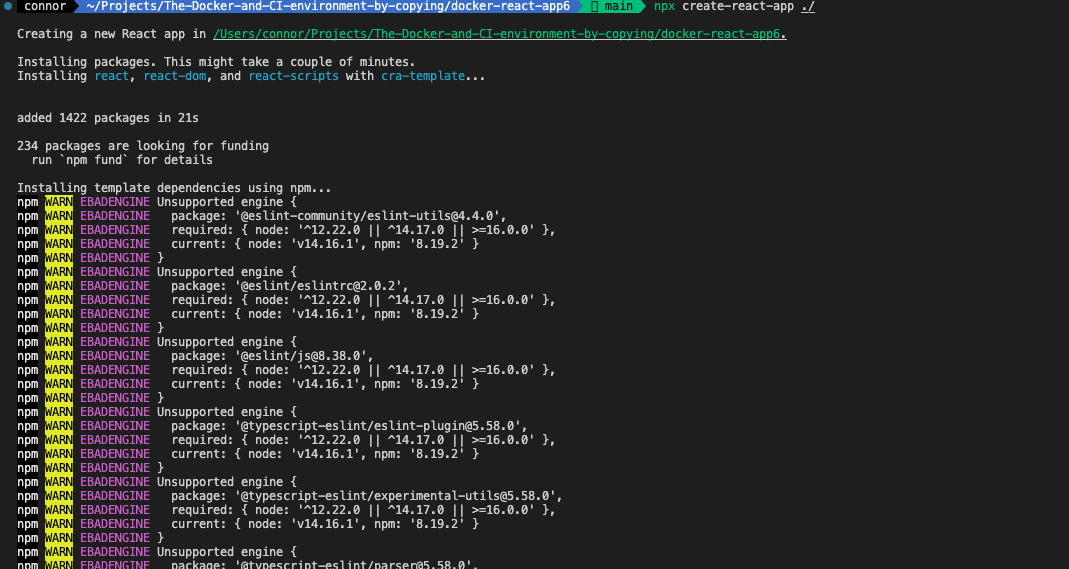Screen dimensions: 1069x569
Task: Click package '@eslint/js@8.38.0' text
Action: [301, 356]
